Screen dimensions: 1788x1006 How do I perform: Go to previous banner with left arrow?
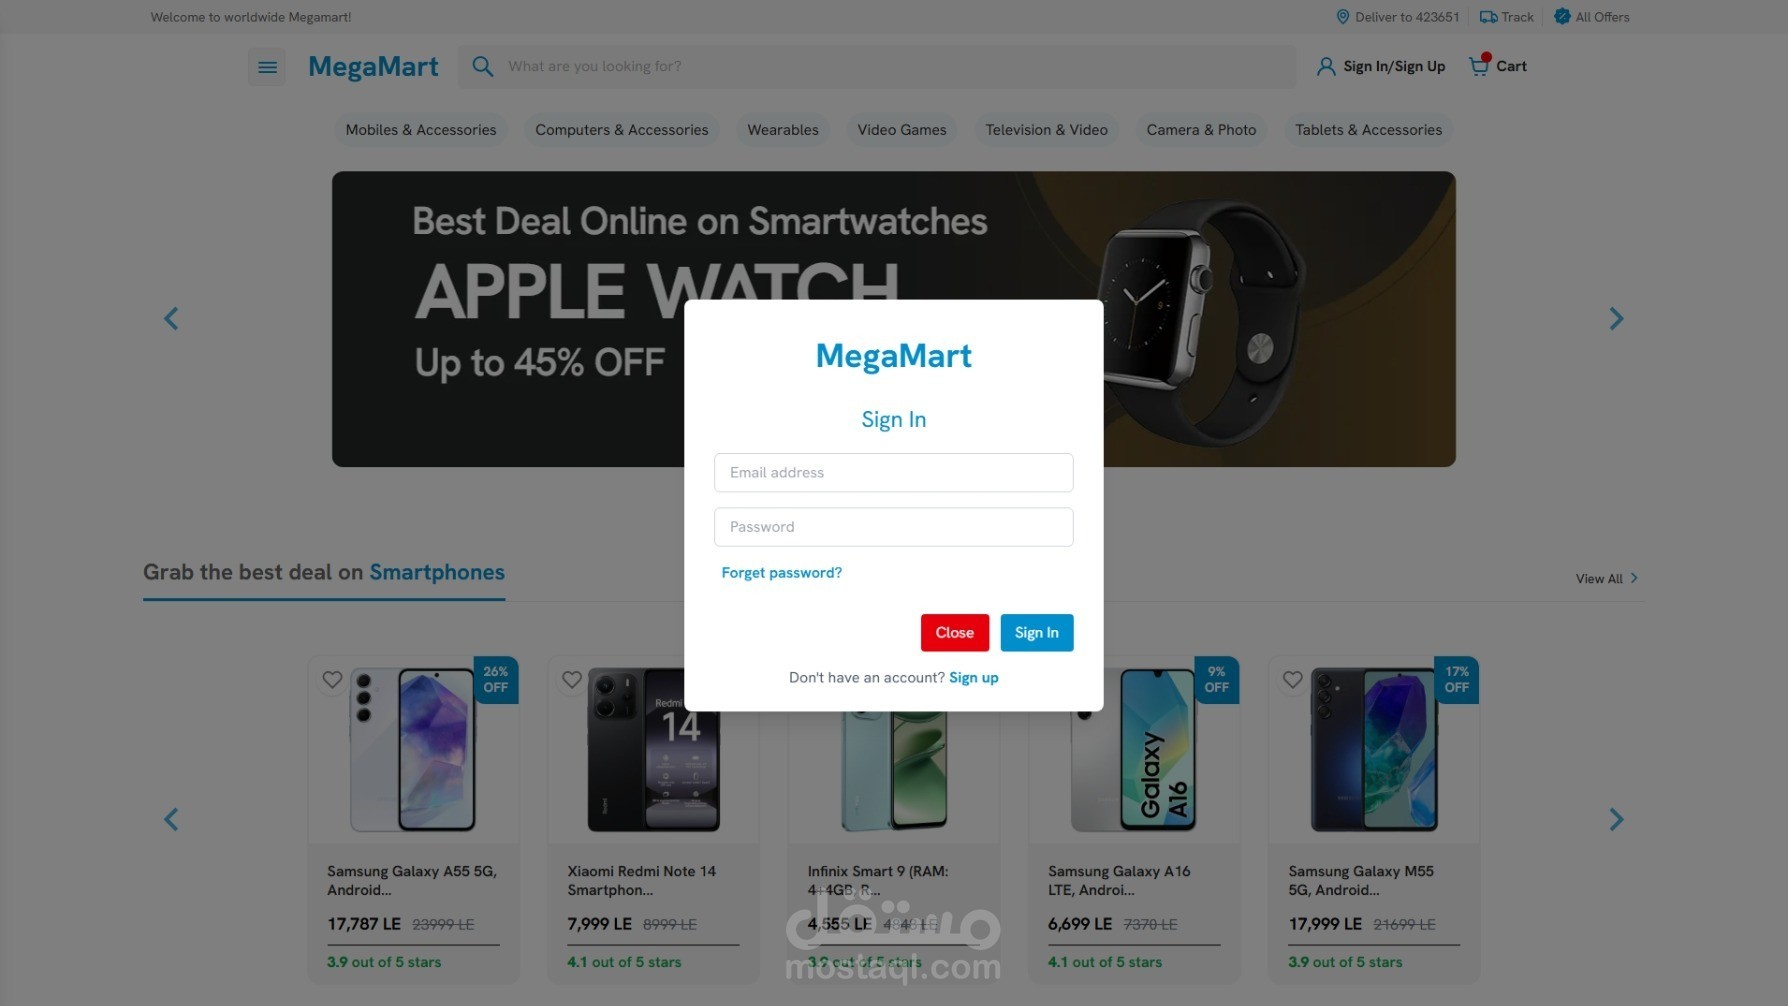click(171, 319)
